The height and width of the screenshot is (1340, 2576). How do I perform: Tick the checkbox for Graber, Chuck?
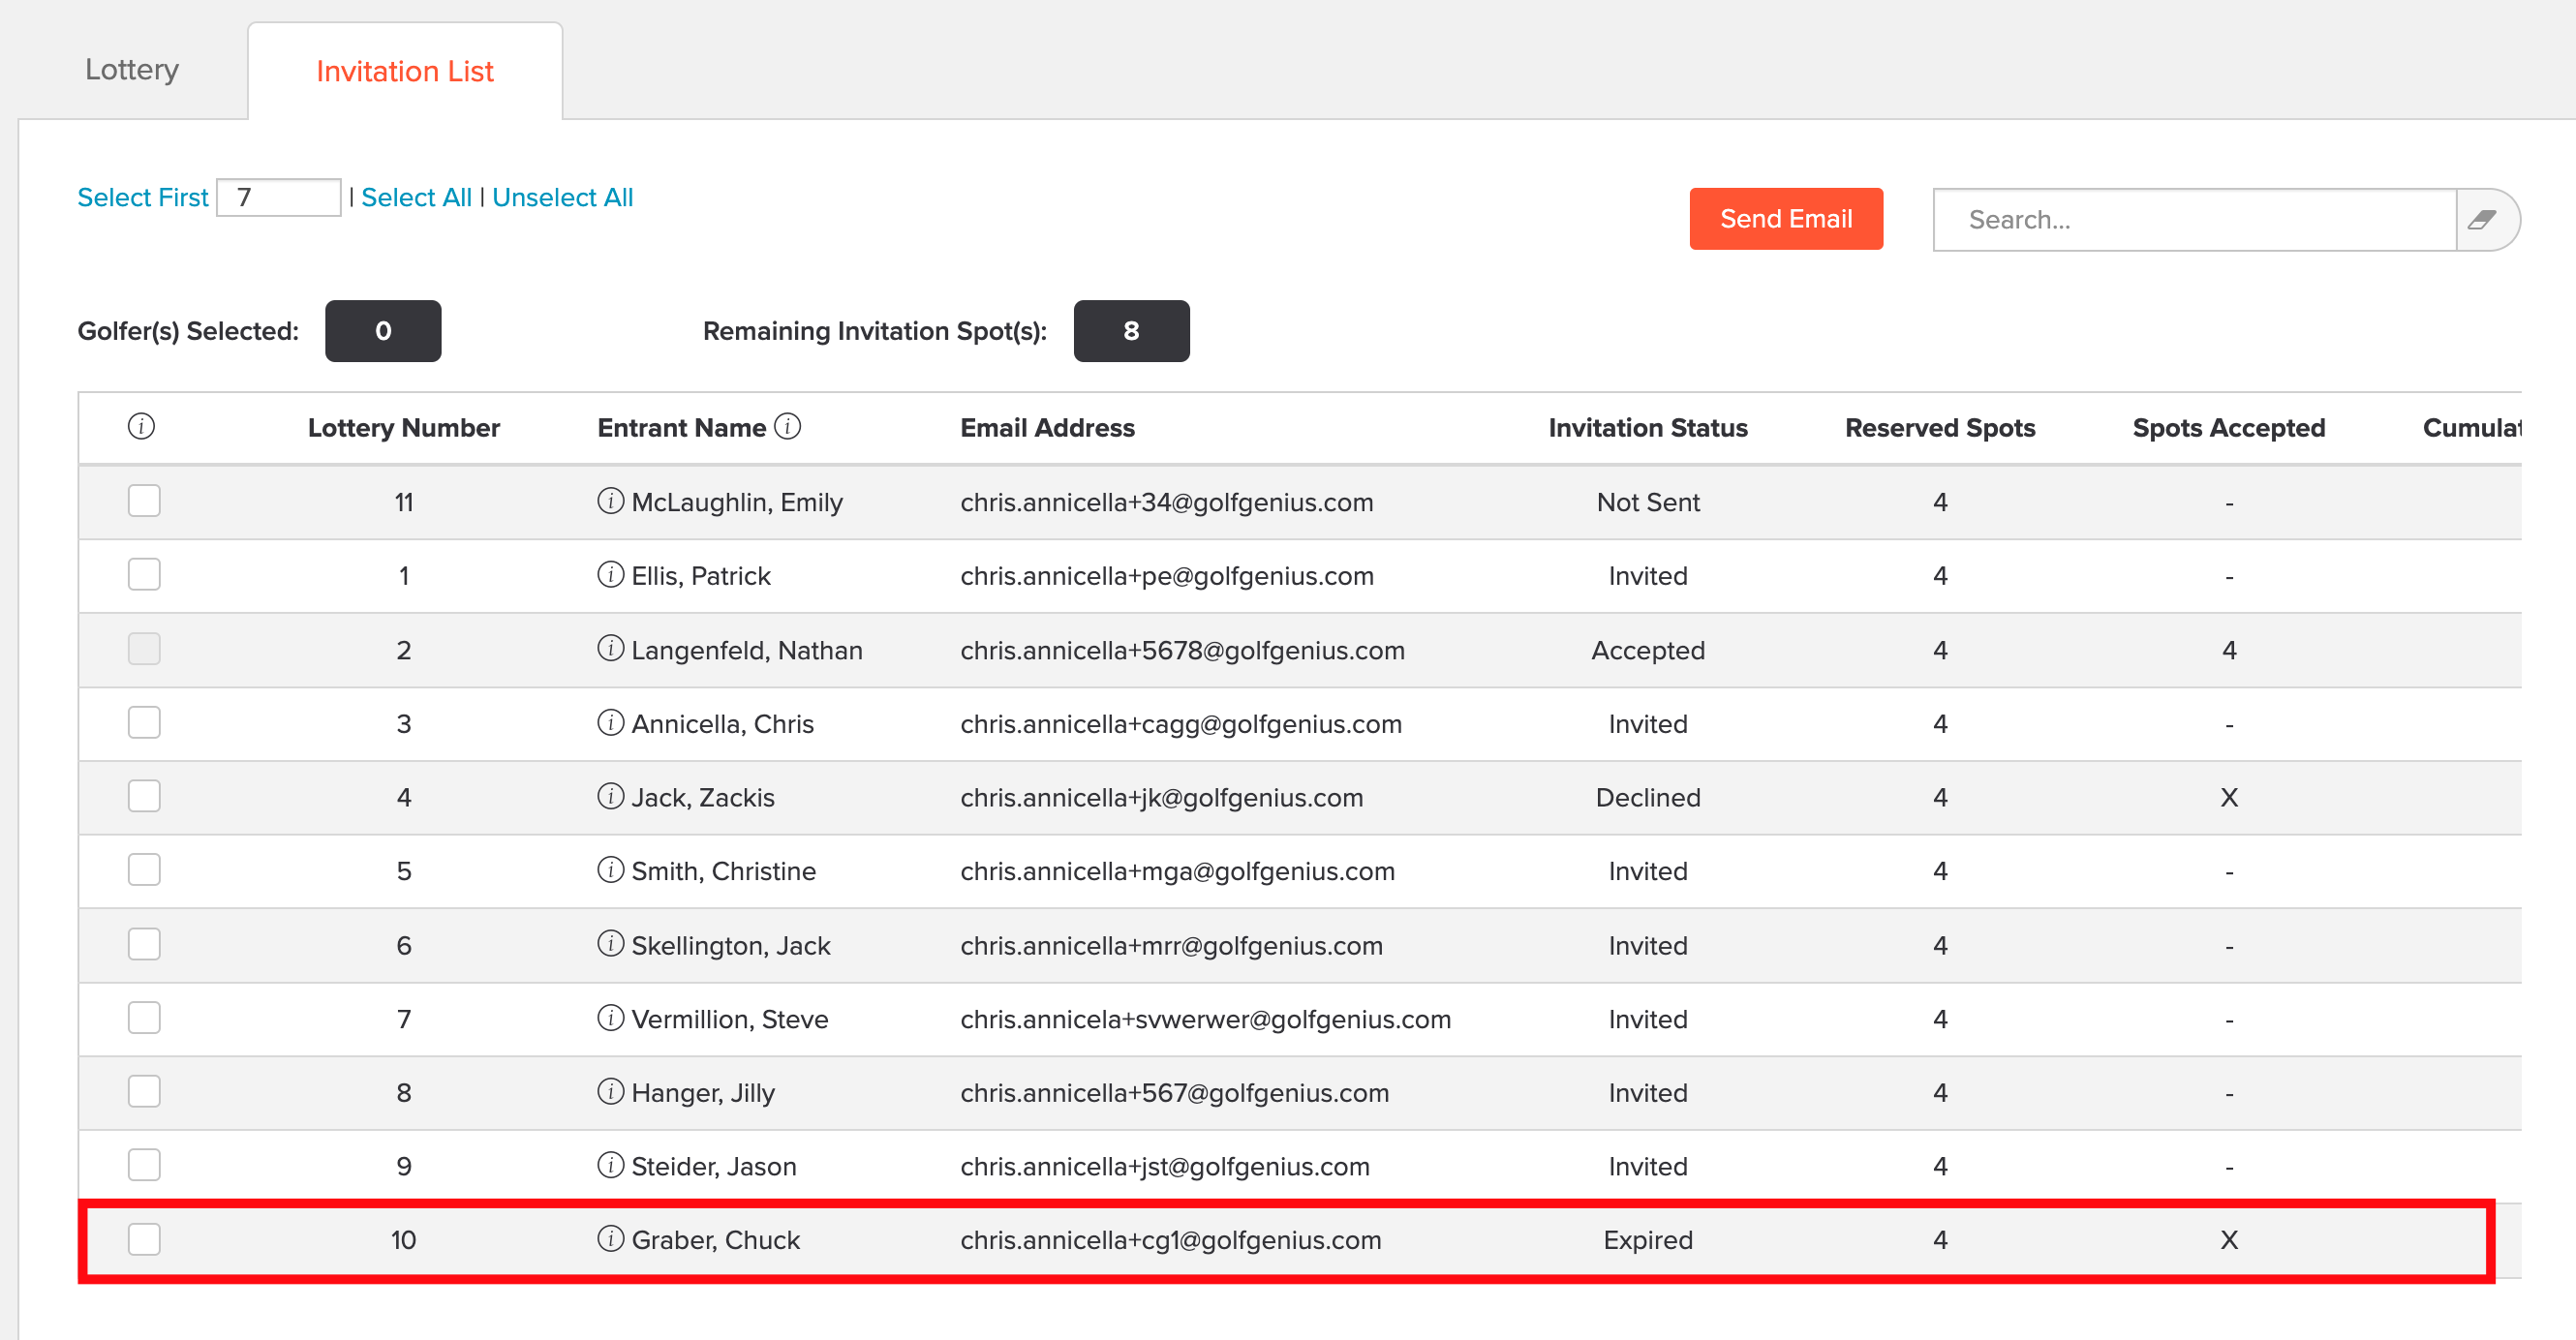coord(144,1239)
